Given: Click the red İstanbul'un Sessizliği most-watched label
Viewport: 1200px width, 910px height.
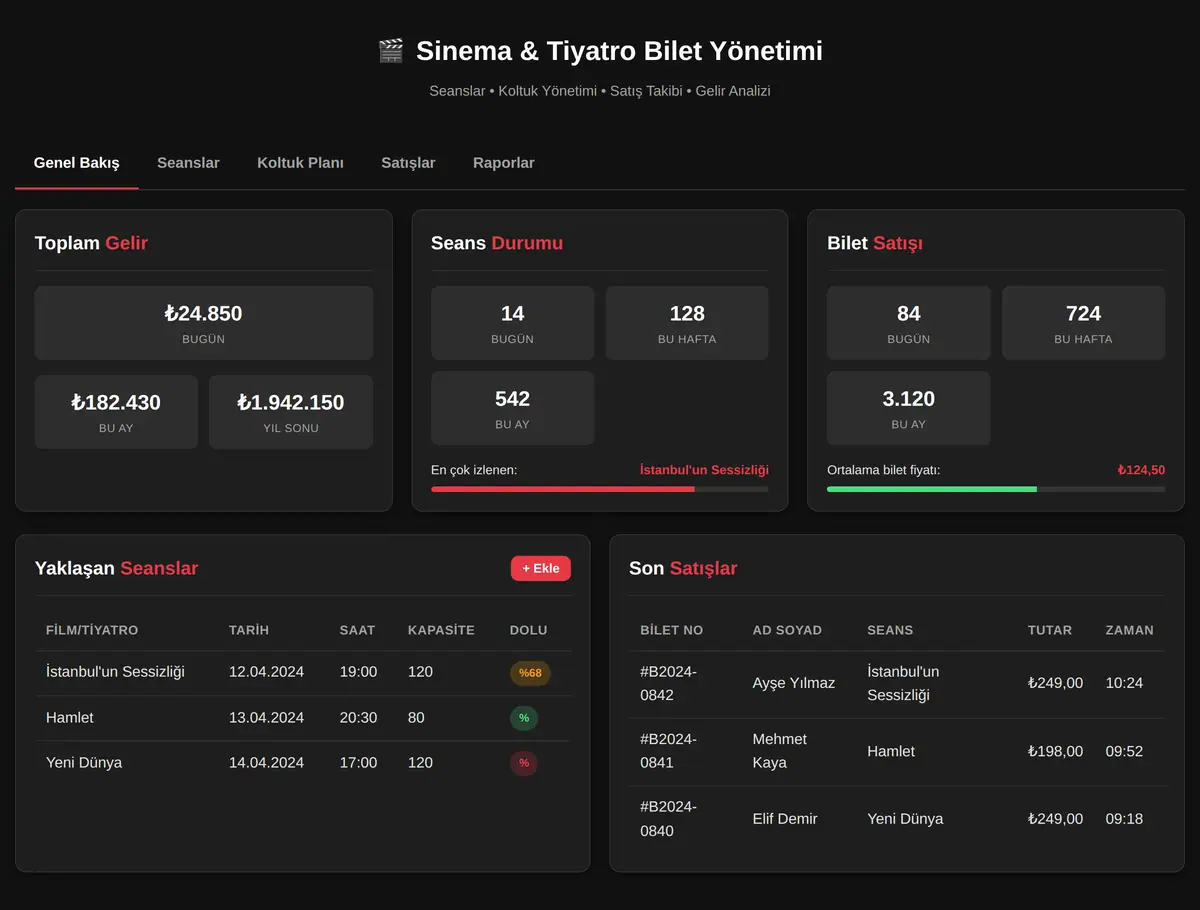Looking at the screenshot, I should [704, 470].
